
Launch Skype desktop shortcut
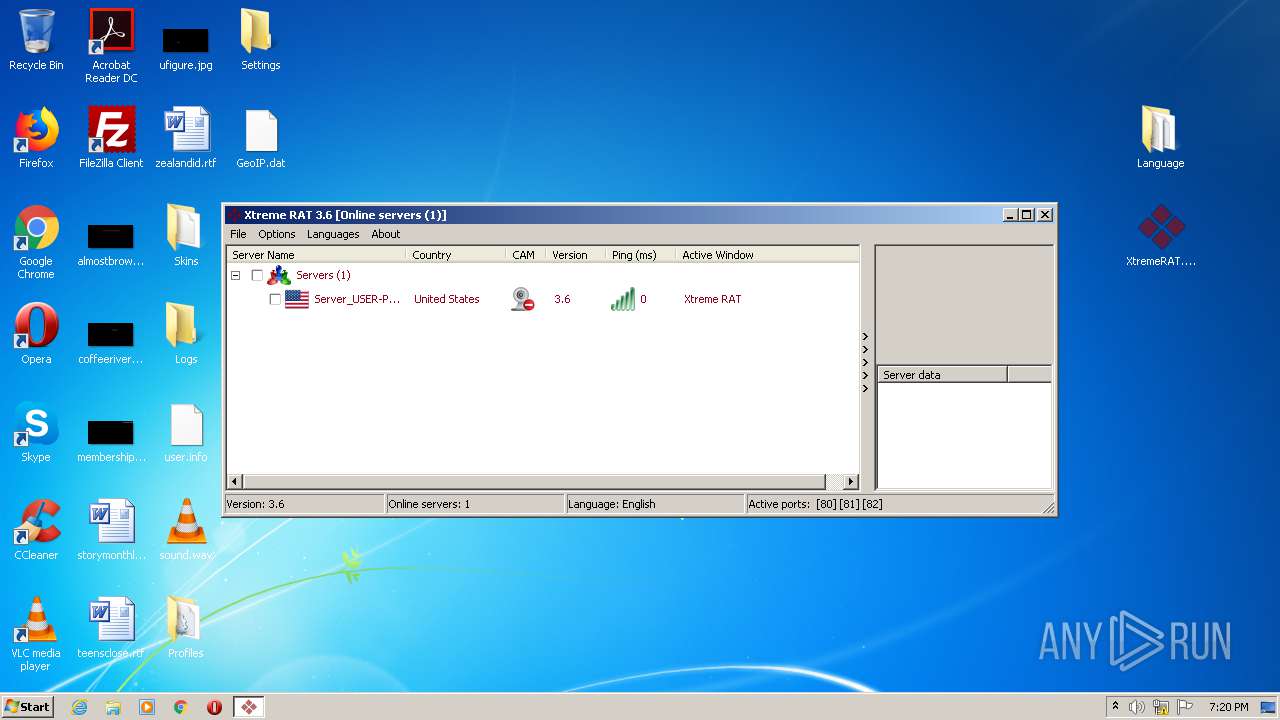(36, 432)
